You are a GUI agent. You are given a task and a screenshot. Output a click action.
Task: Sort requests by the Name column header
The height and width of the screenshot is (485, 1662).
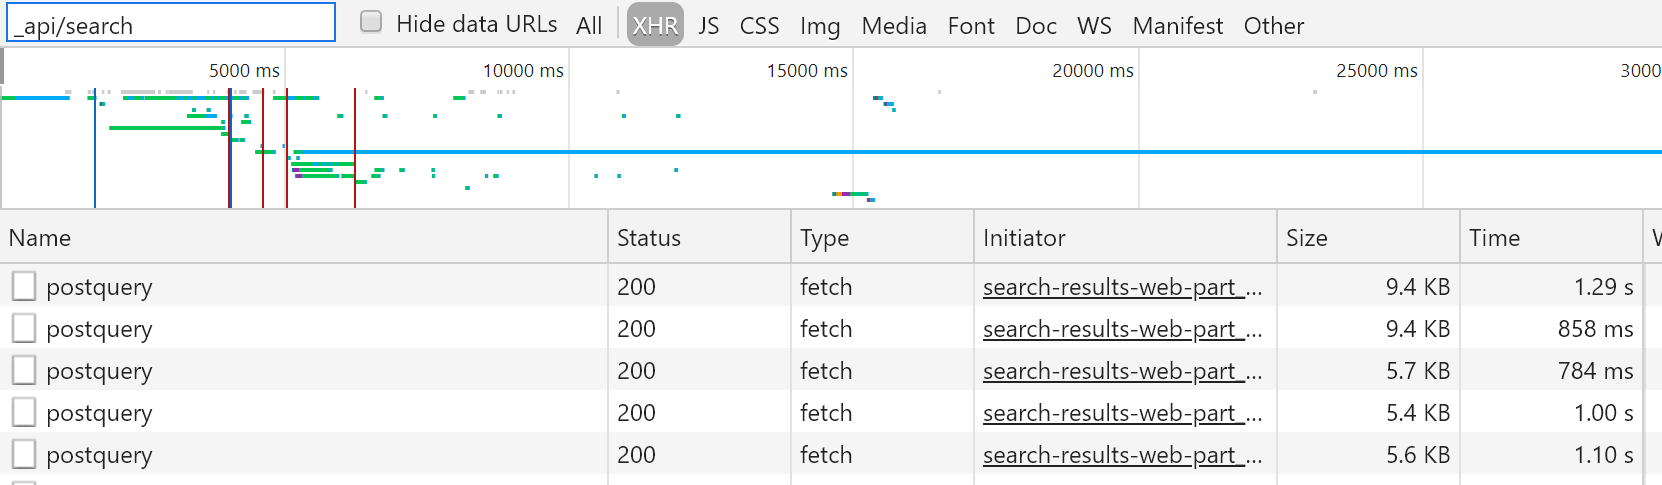(304, 238)
